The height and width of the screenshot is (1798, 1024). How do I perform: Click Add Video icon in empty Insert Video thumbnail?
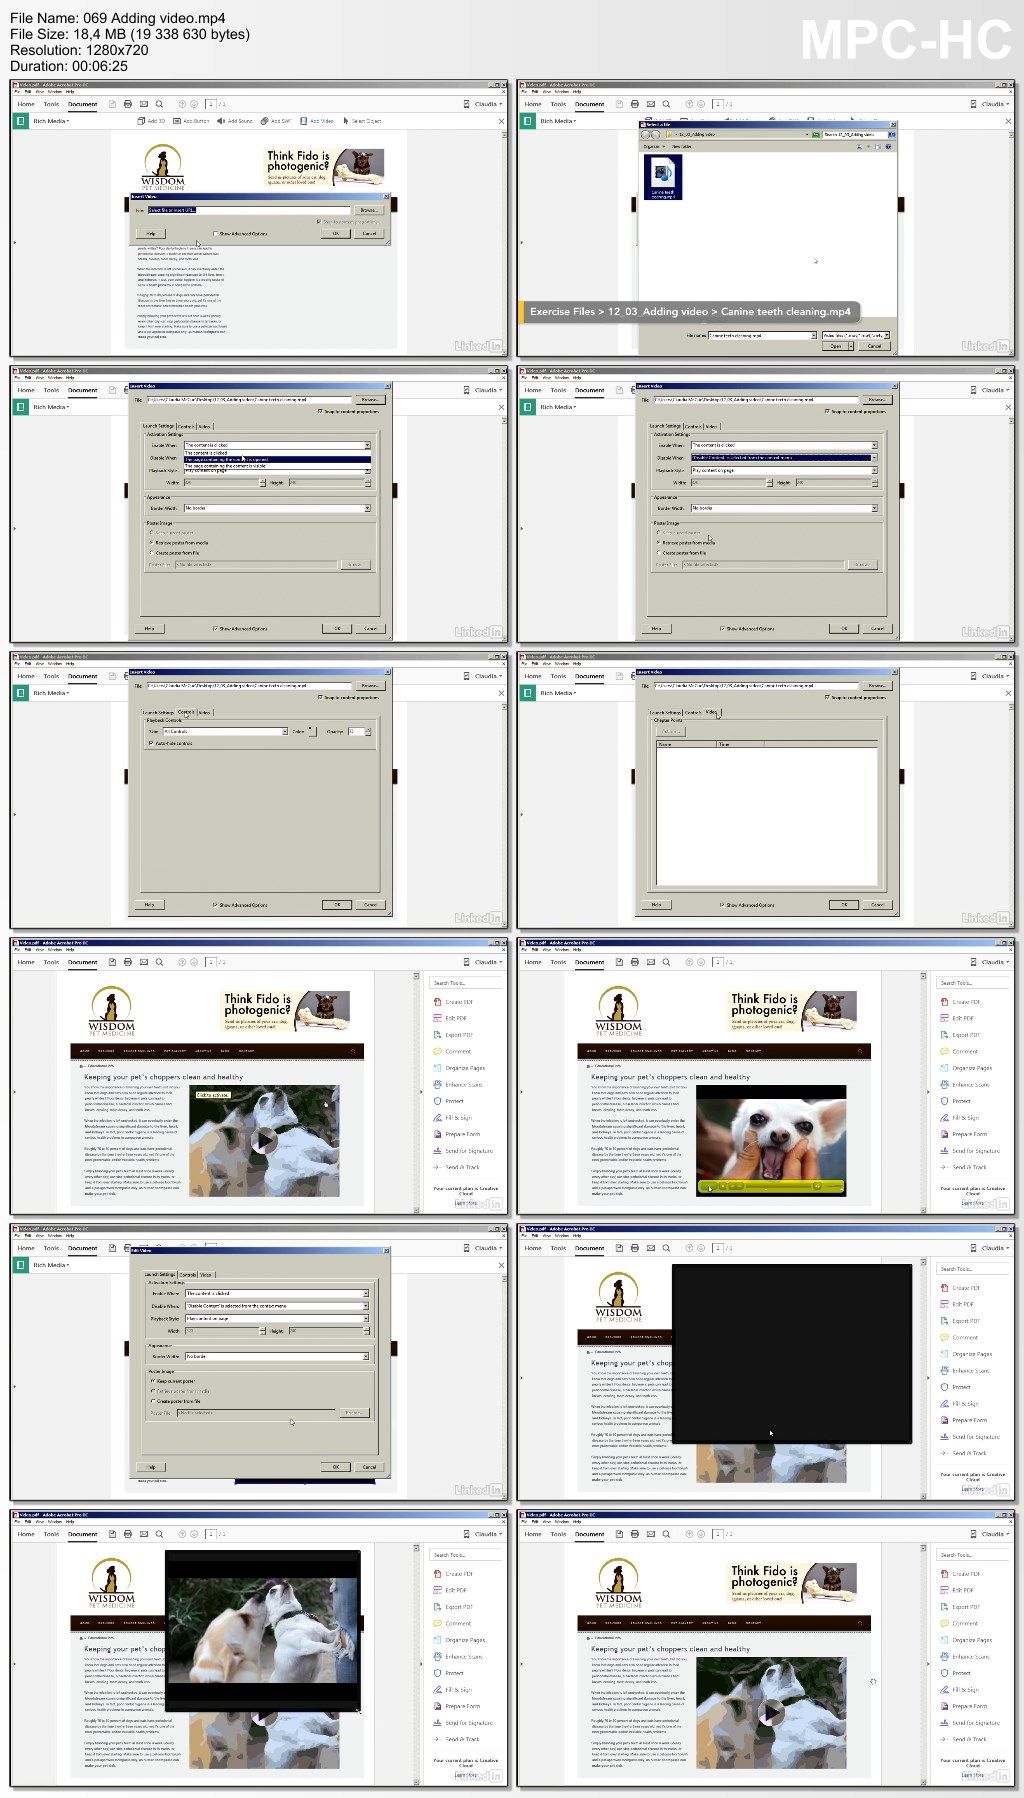coord(304,121)
